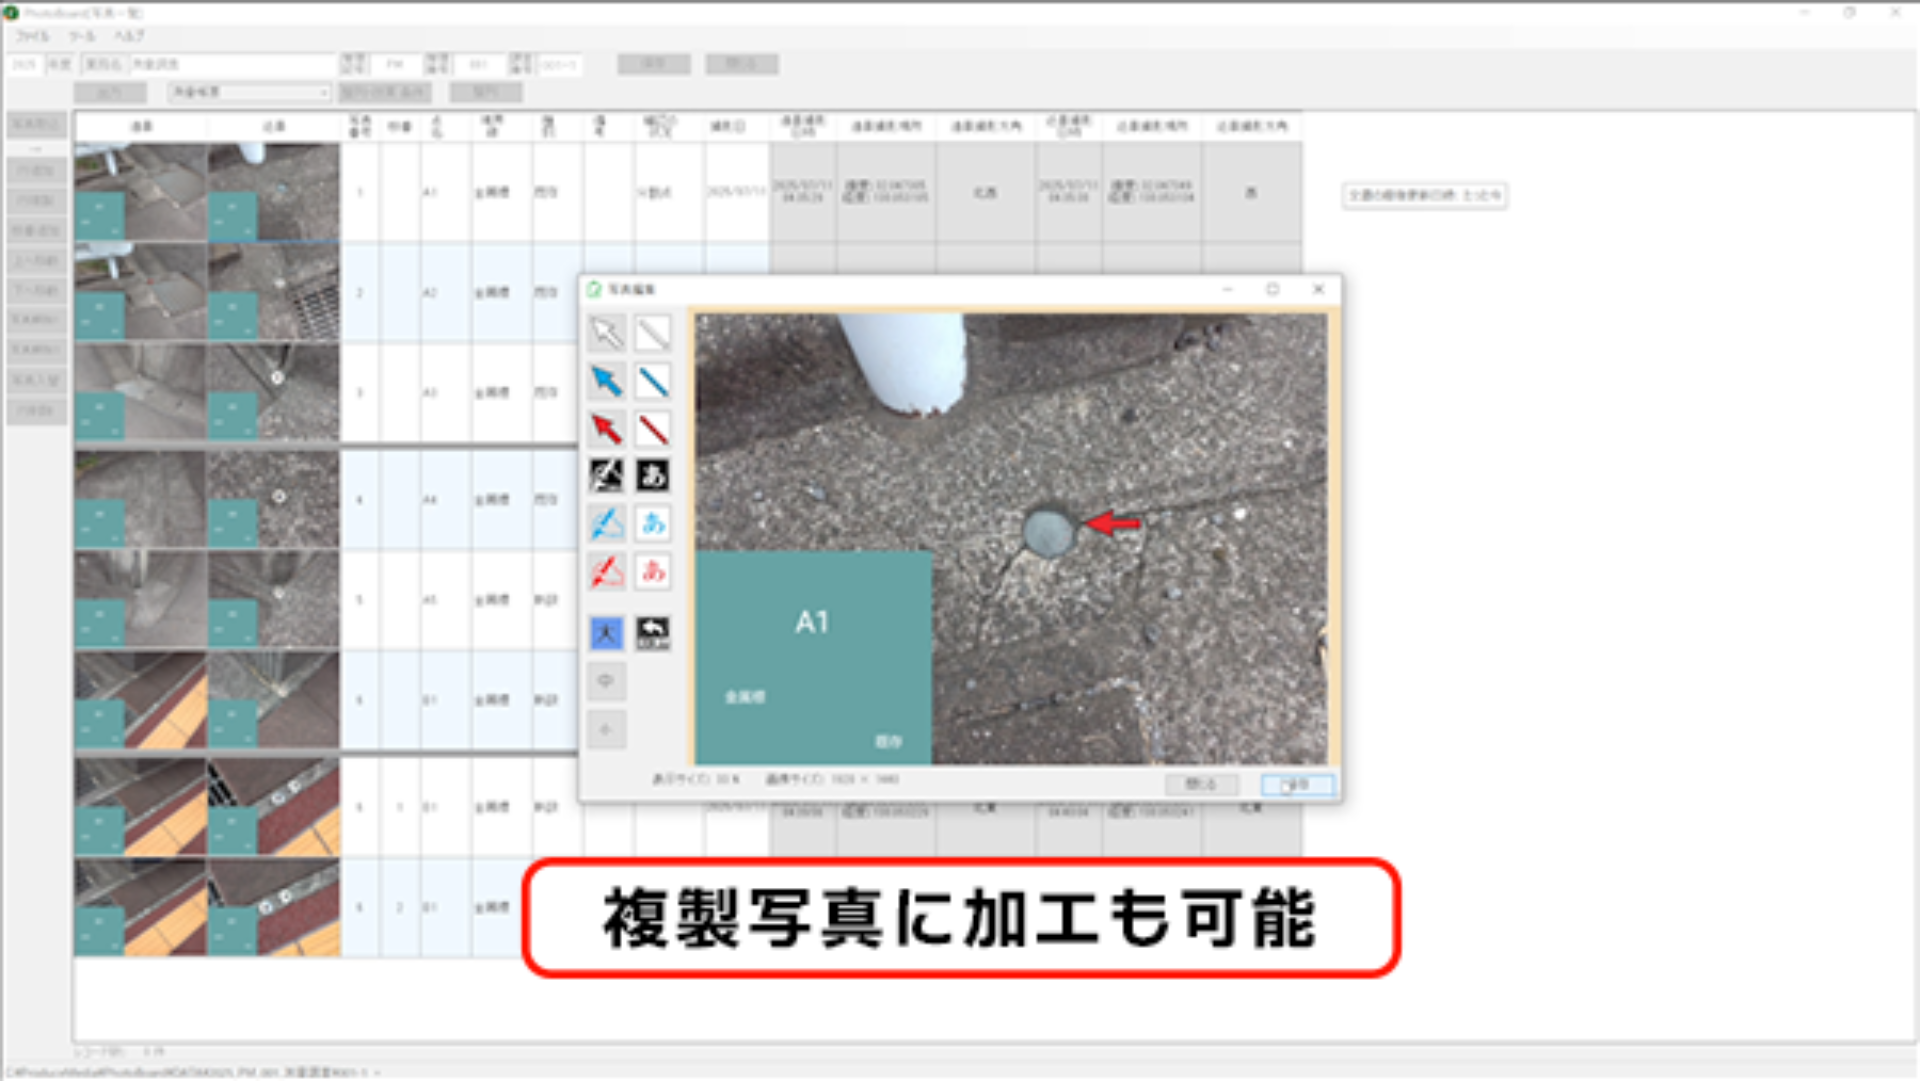Open the ツール menu
The image size is (1920, 1081).
[82, 36]
